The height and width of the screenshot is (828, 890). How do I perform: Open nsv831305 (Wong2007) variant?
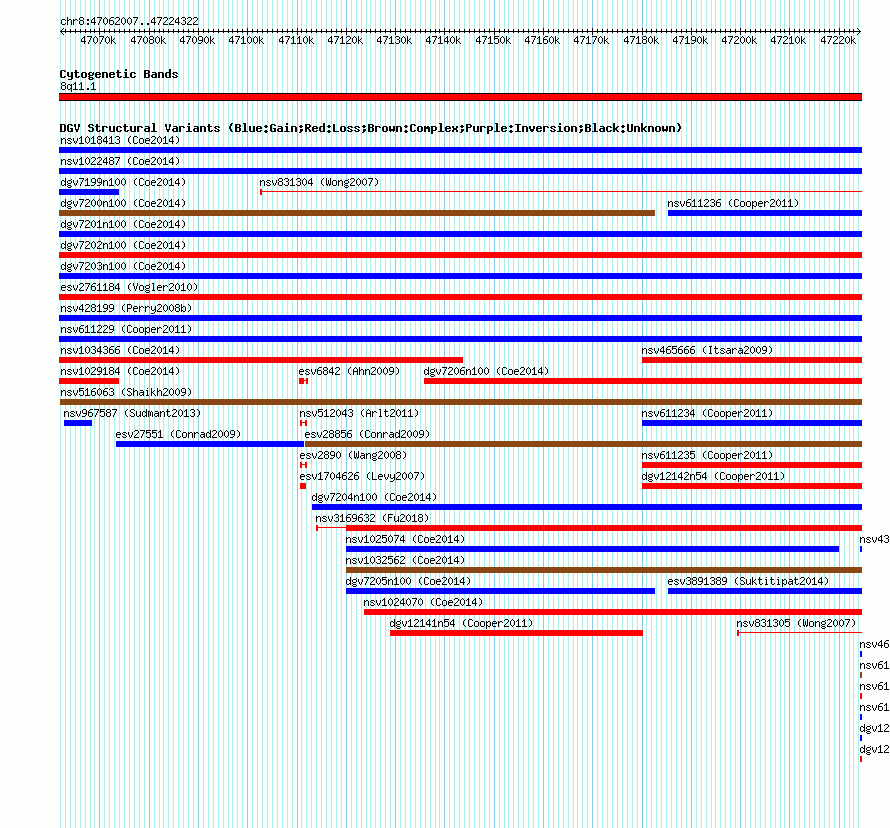coord(796,623)
